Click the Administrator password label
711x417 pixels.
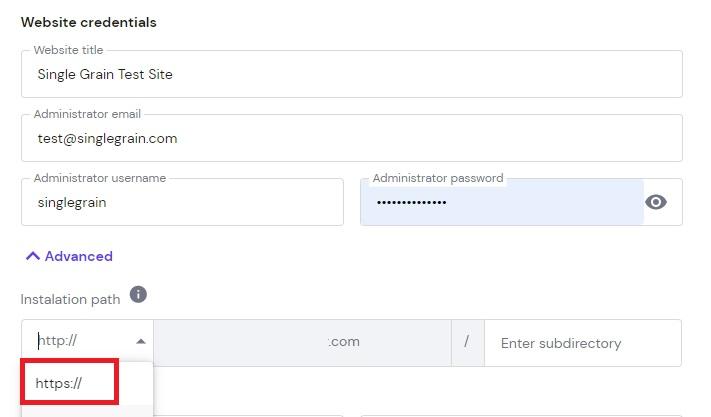tap(437, 178)
